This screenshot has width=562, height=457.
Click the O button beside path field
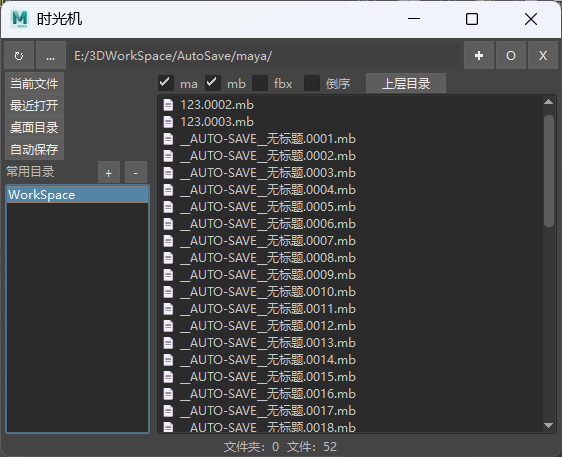click(511, 56)
